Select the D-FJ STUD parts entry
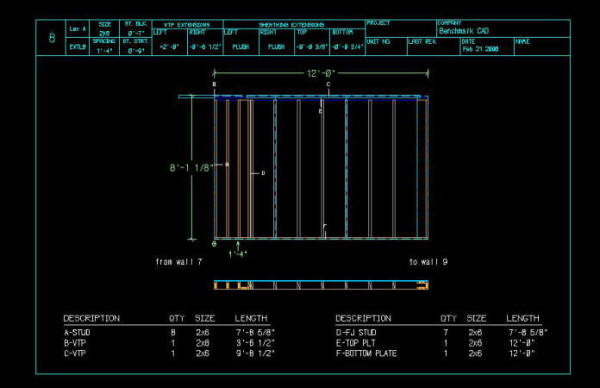 point(441,333)
